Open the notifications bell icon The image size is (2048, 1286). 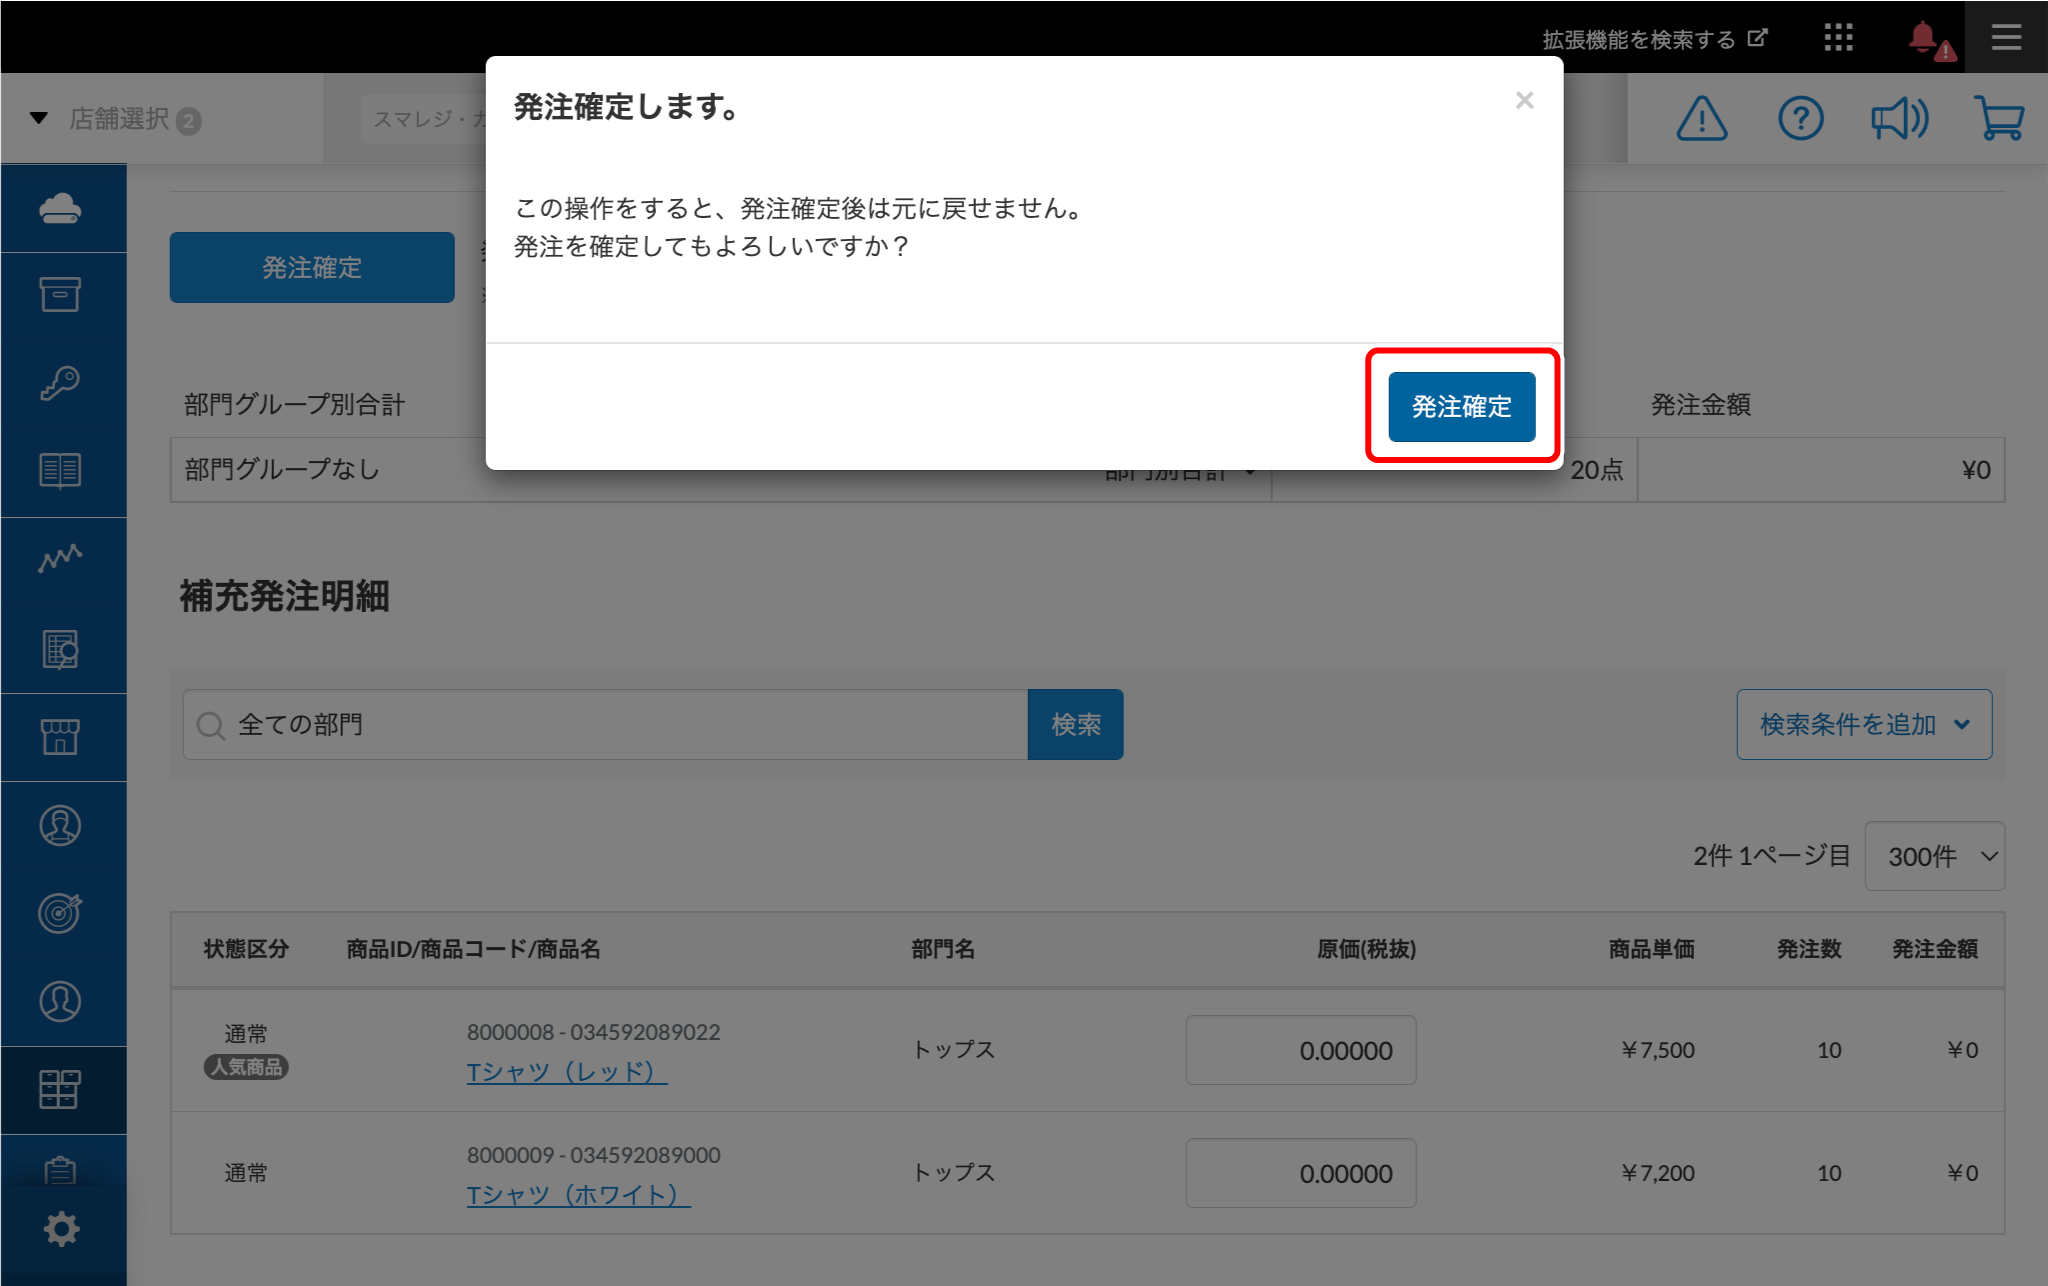(x=1923, y=38)
